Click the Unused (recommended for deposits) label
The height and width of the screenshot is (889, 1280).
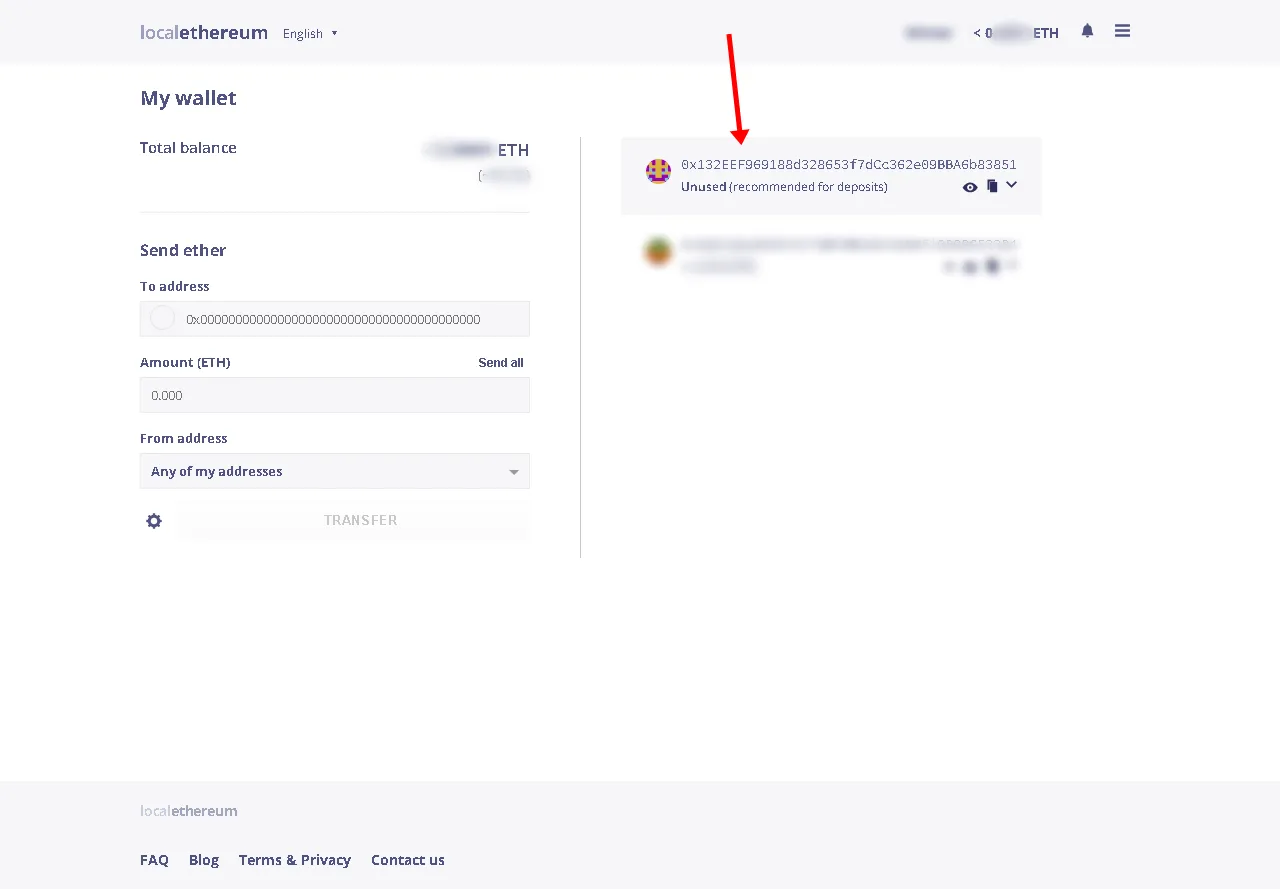click(784, 187)
